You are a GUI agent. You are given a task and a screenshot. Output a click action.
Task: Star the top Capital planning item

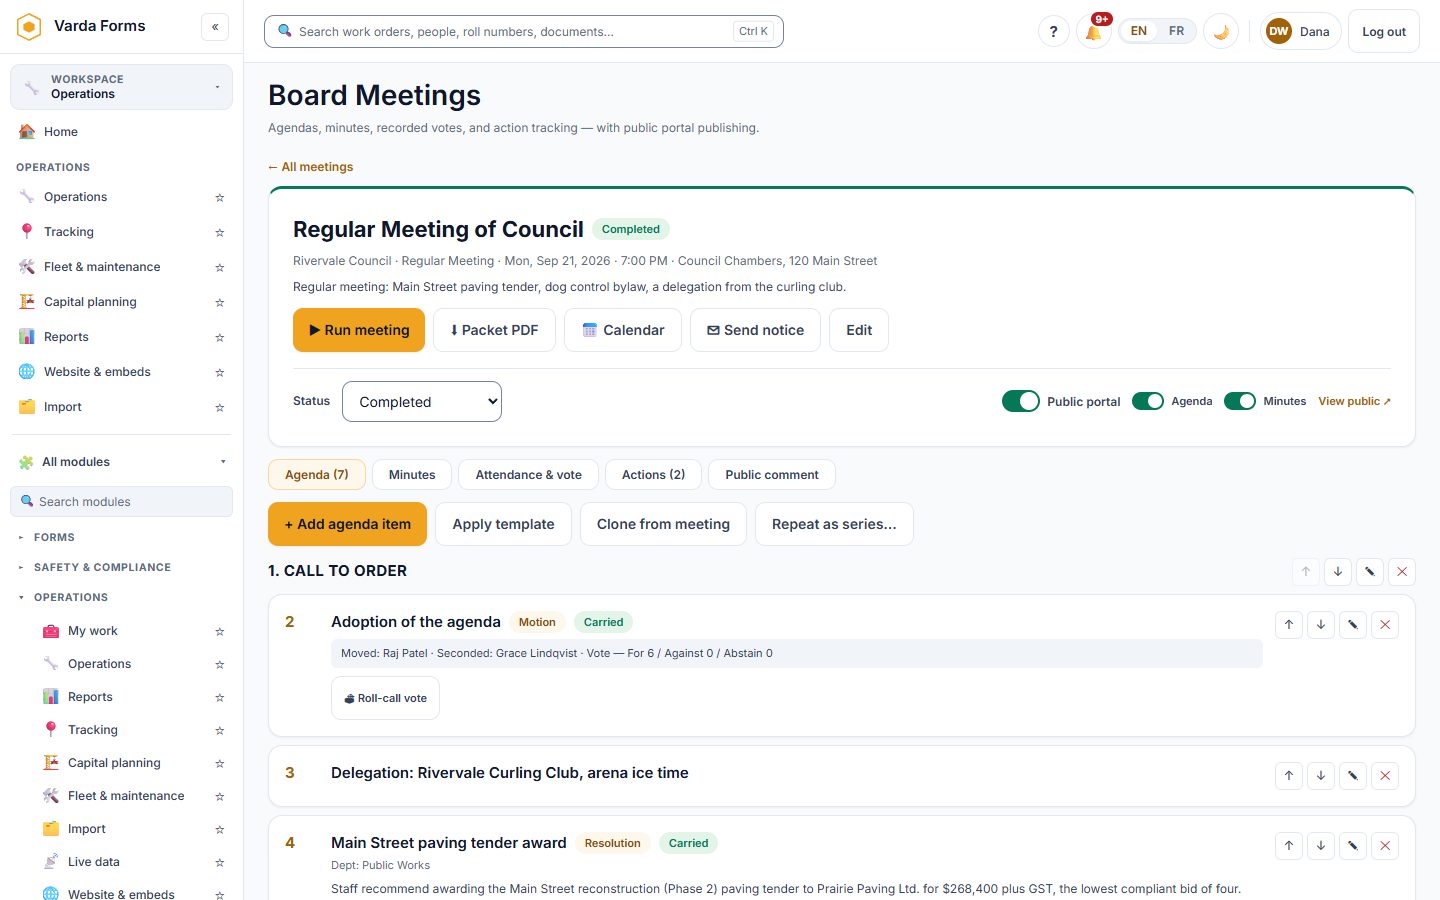click(x=219, y=302)
